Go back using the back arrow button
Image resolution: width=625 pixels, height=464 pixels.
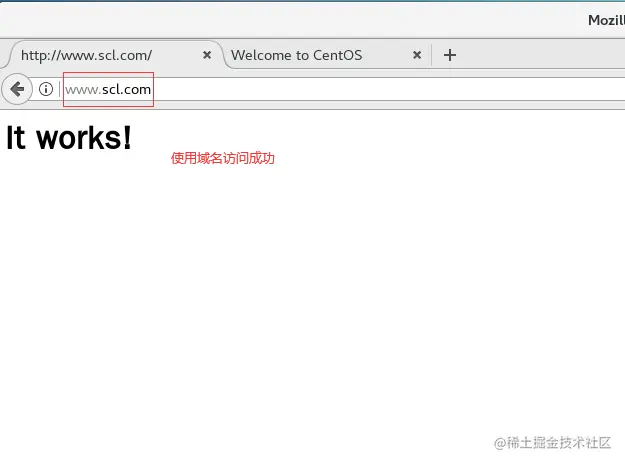pyautogui.click(x=17, y=89)
